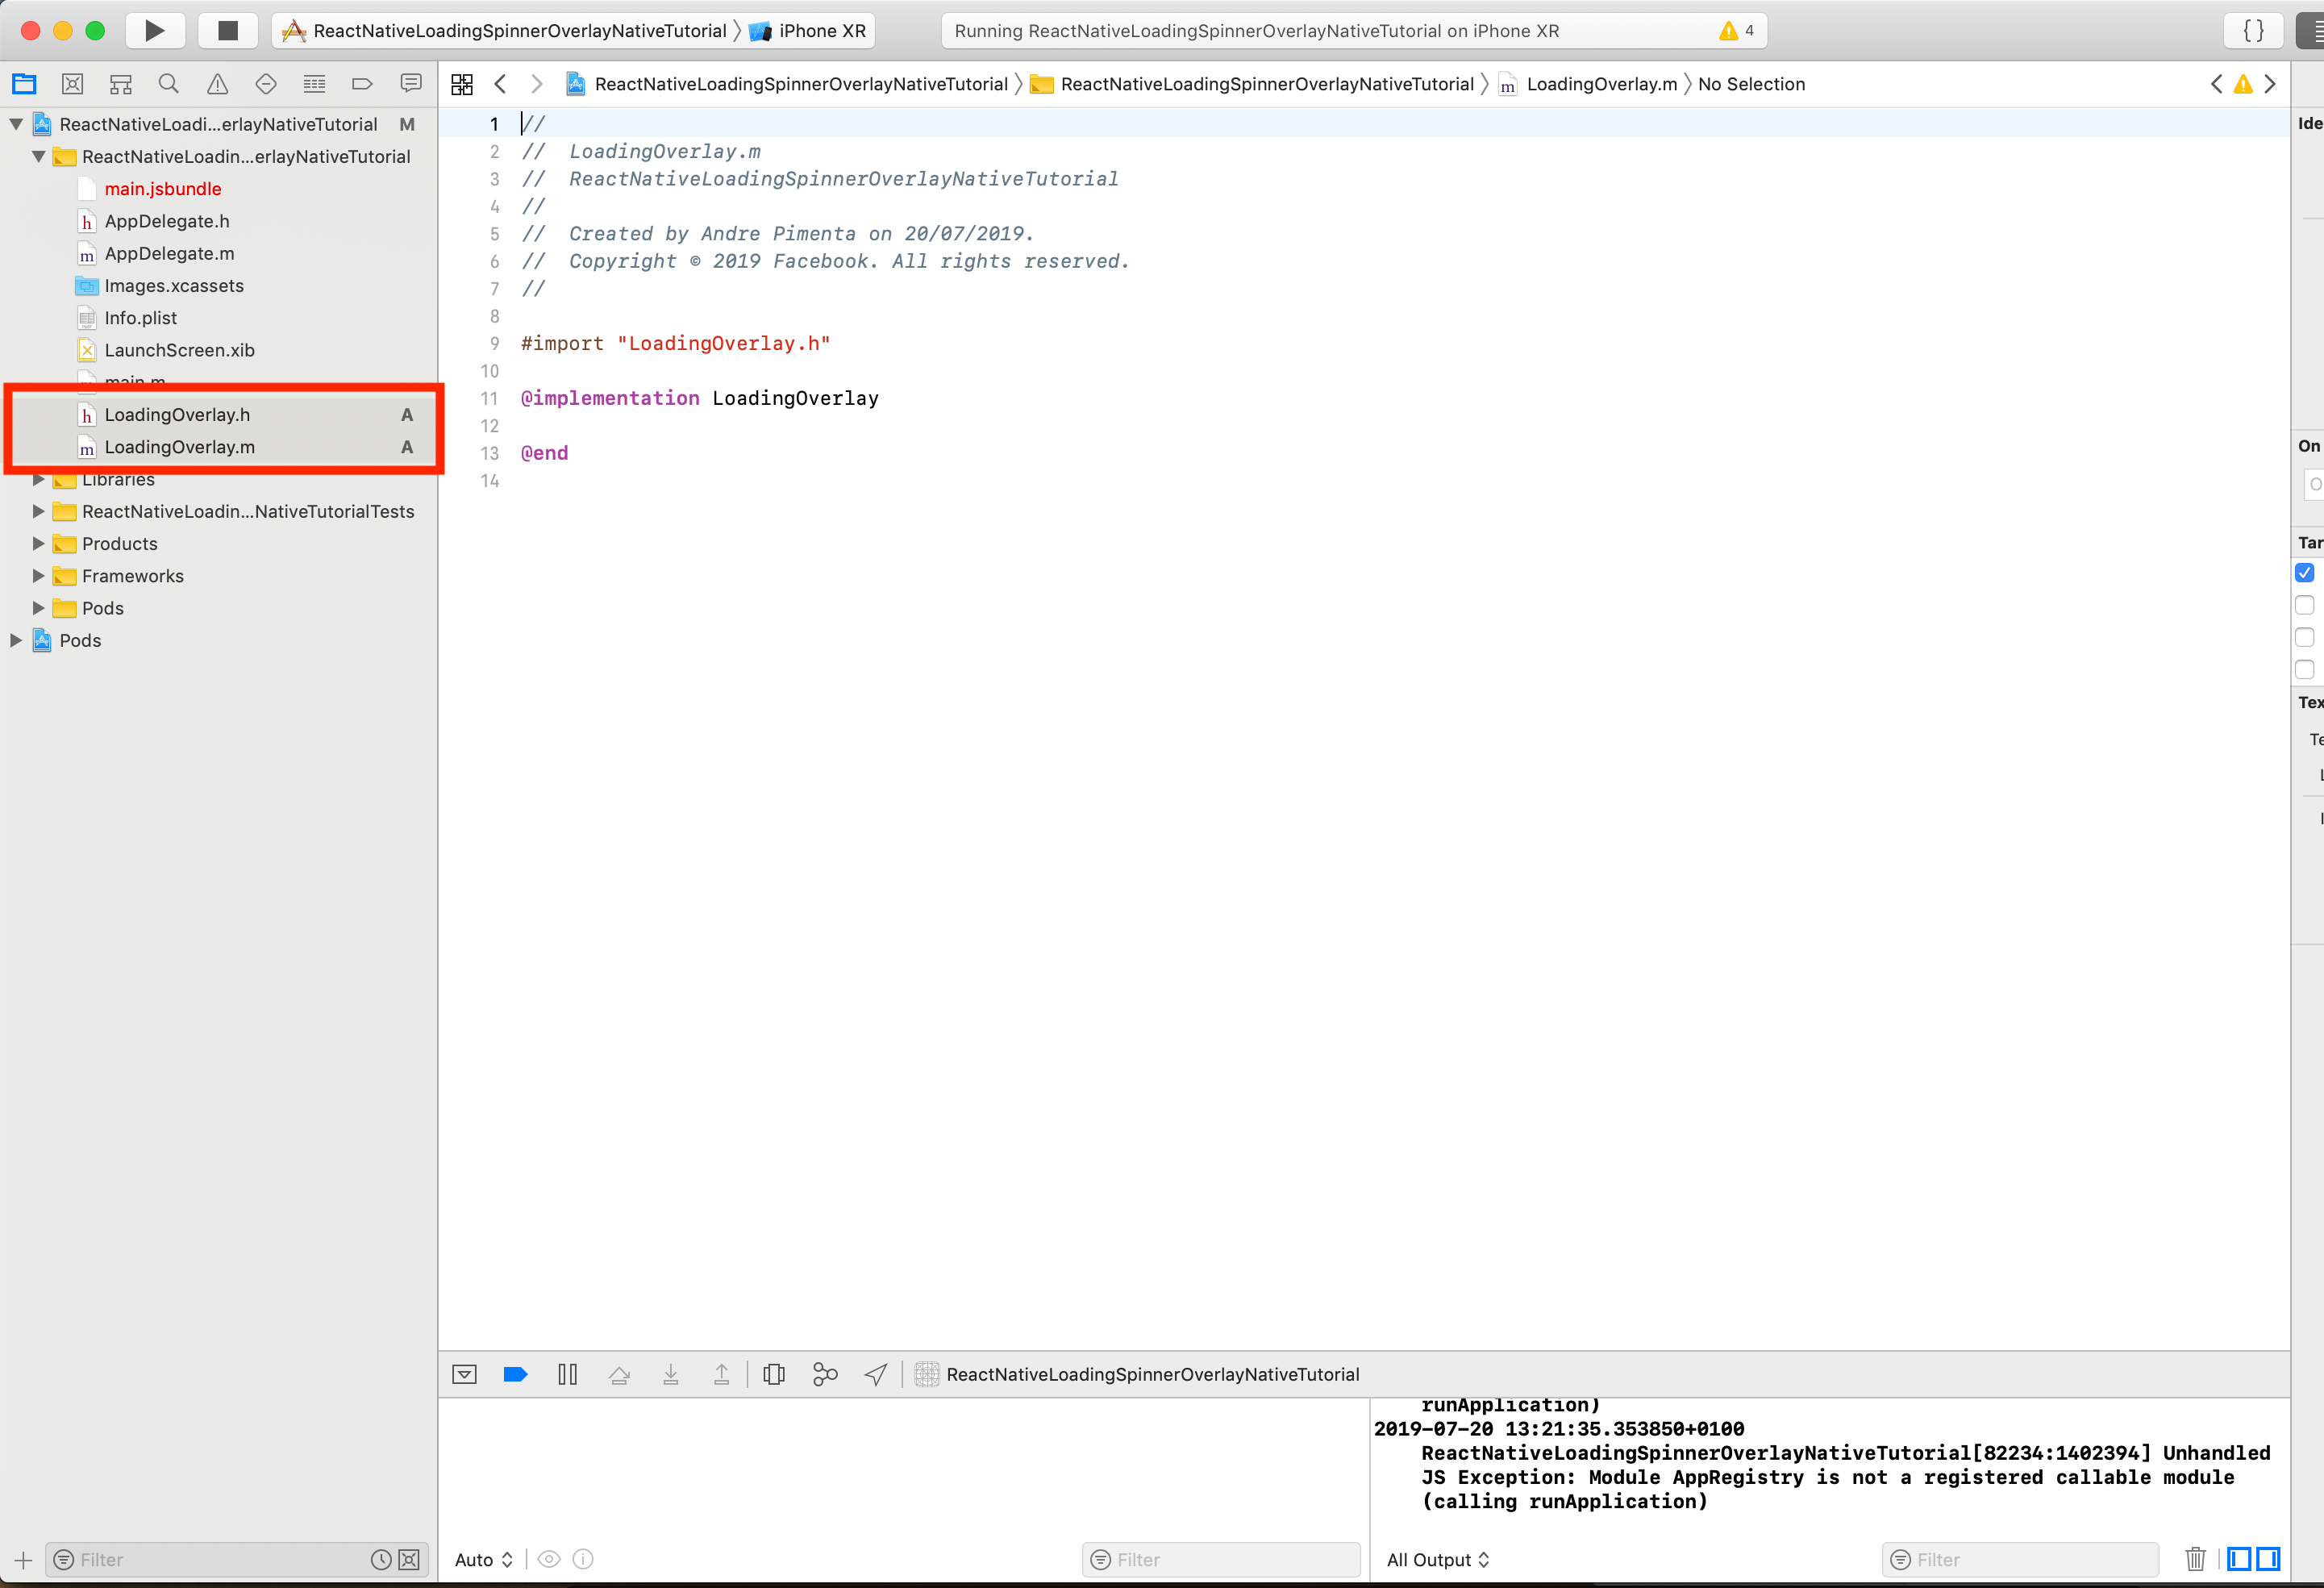Click the Debug View Hierarchy icon
The width and height of the screenshot is (2324, 1588).
773,1374
